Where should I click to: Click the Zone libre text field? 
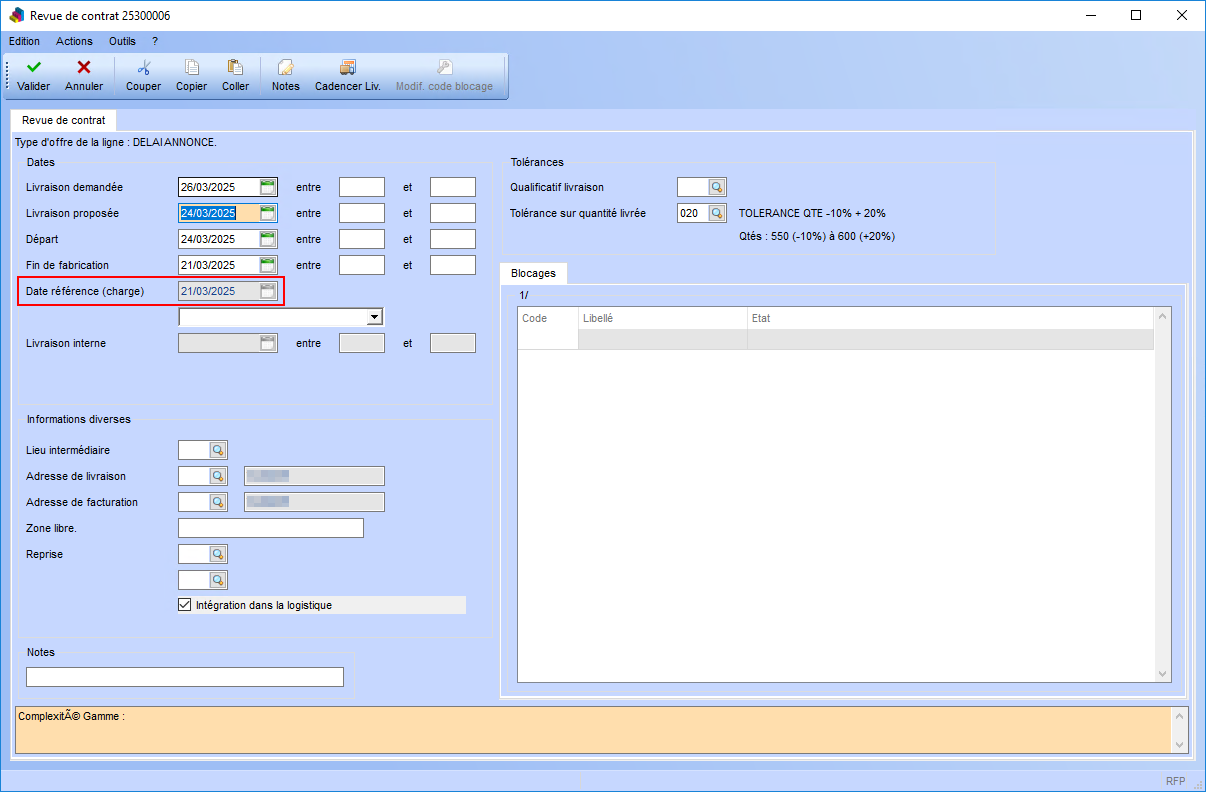click(270, 528)
